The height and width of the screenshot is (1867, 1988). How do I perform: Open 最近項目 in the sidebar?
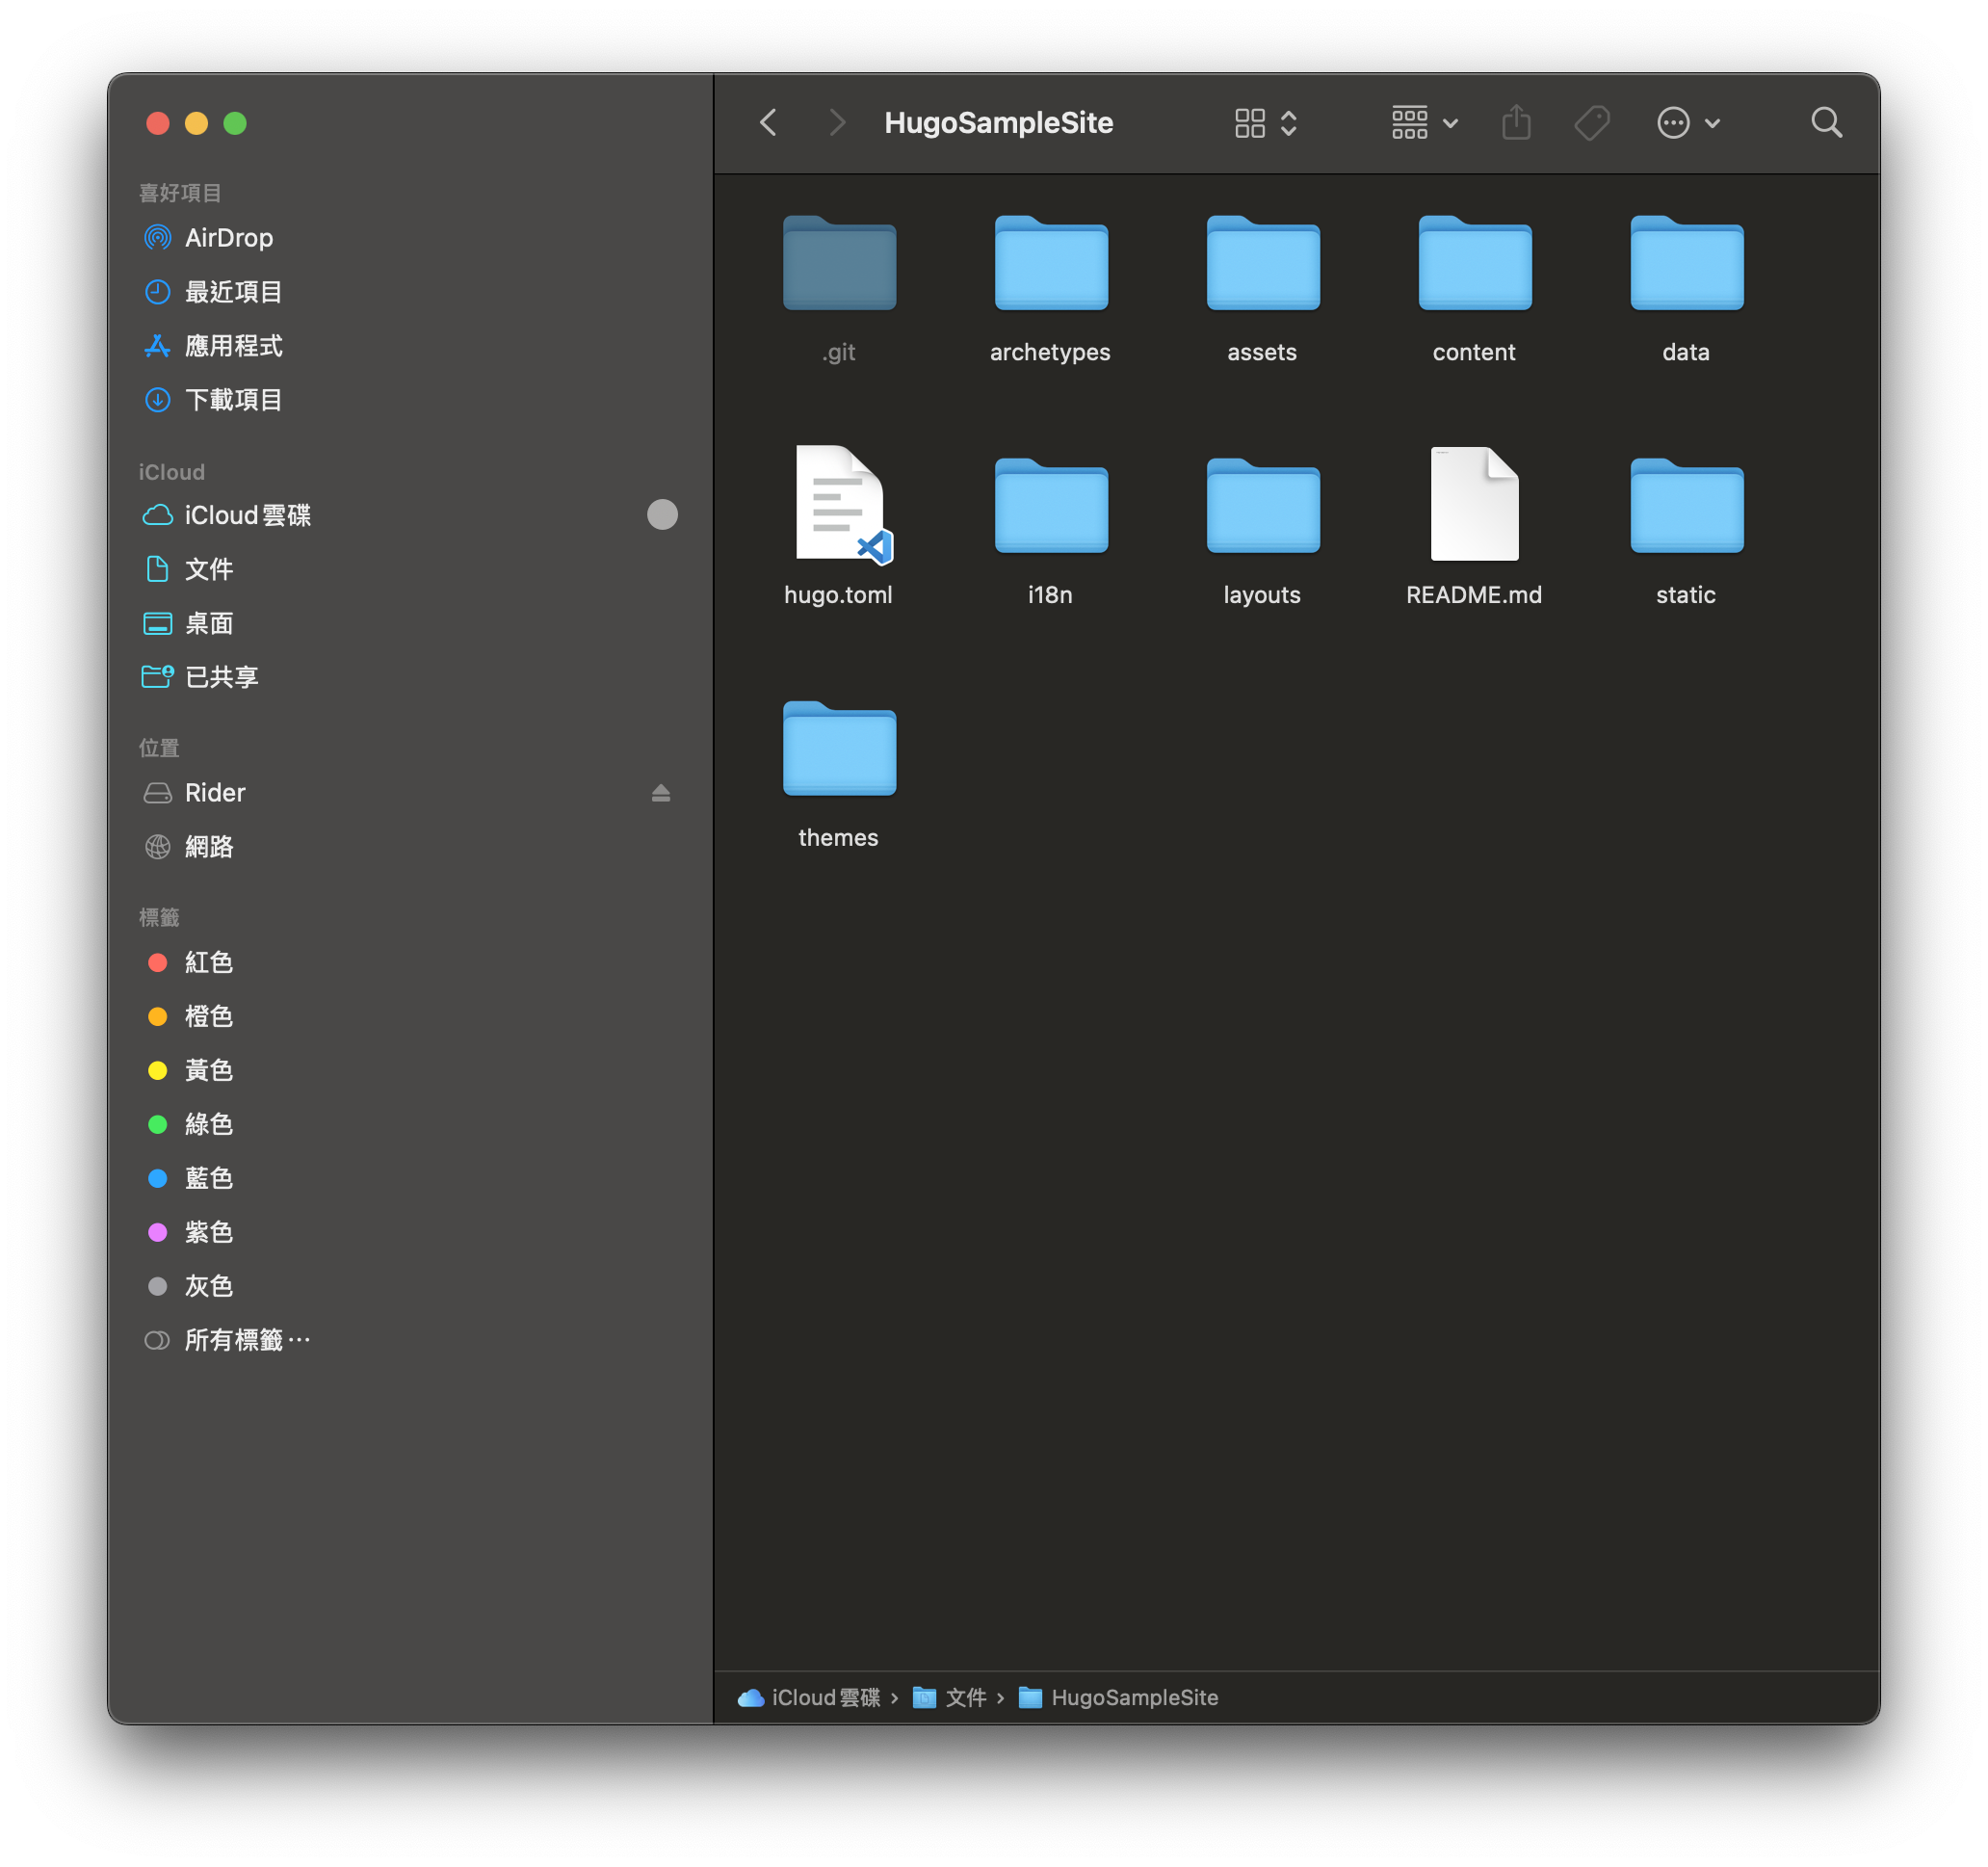(x=411, y=292)
